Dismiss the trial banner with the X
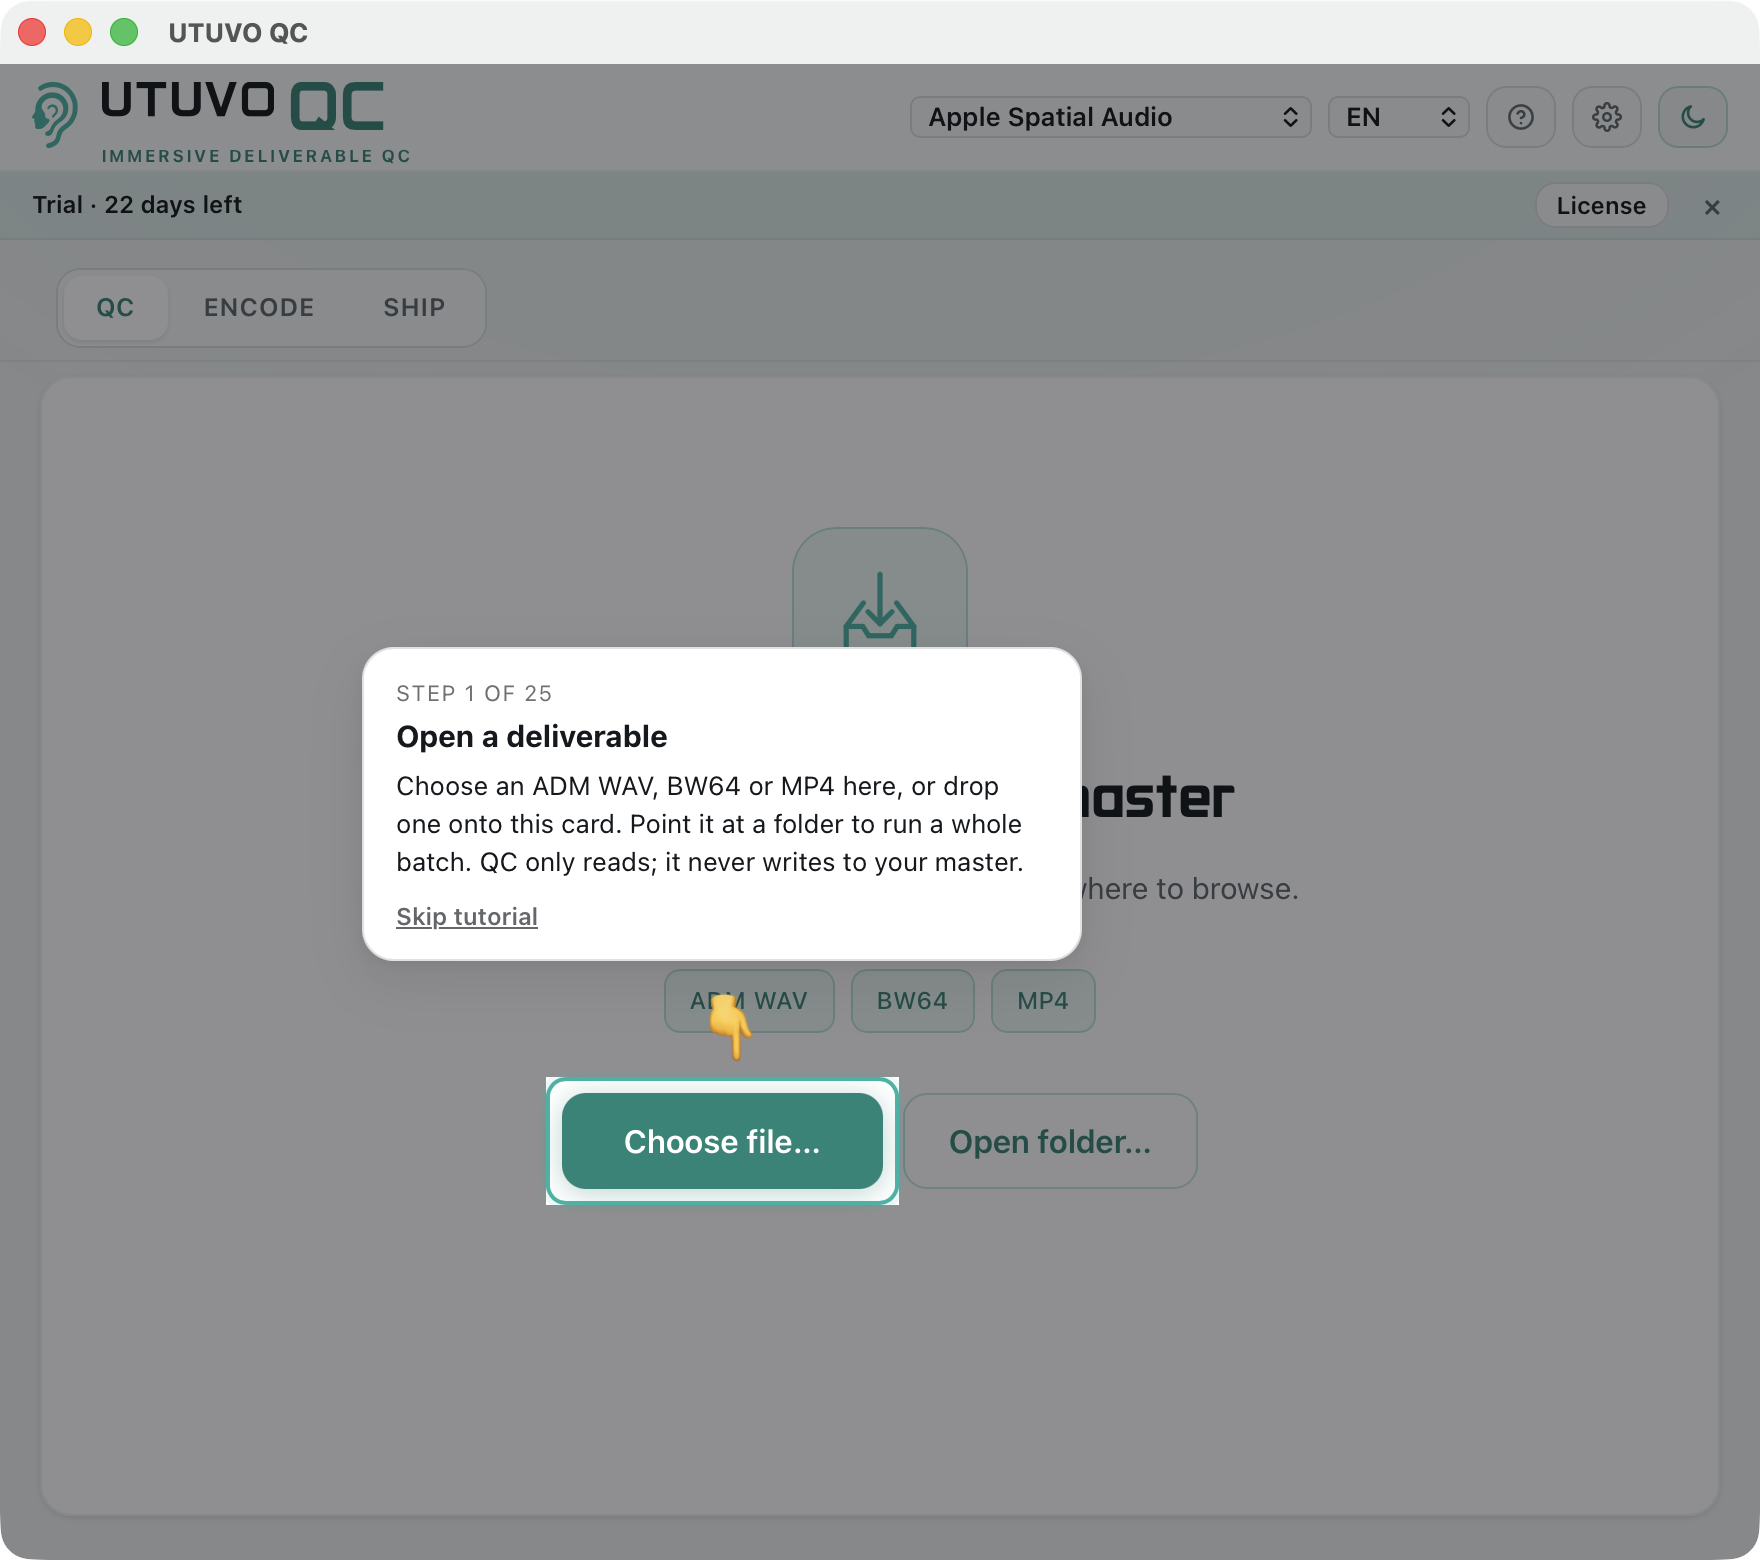Viewport: 1760px width, 1560px height. (x=1712, y=207)
